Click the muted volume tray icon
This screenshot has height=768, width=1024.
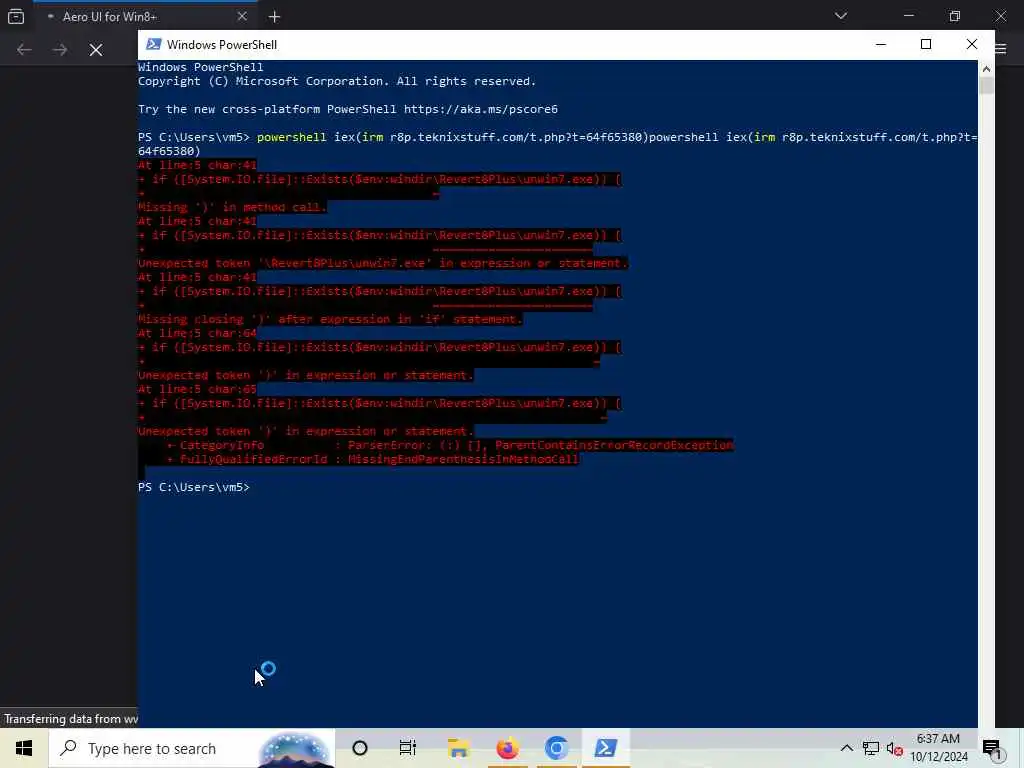click(x=894, y=748)
